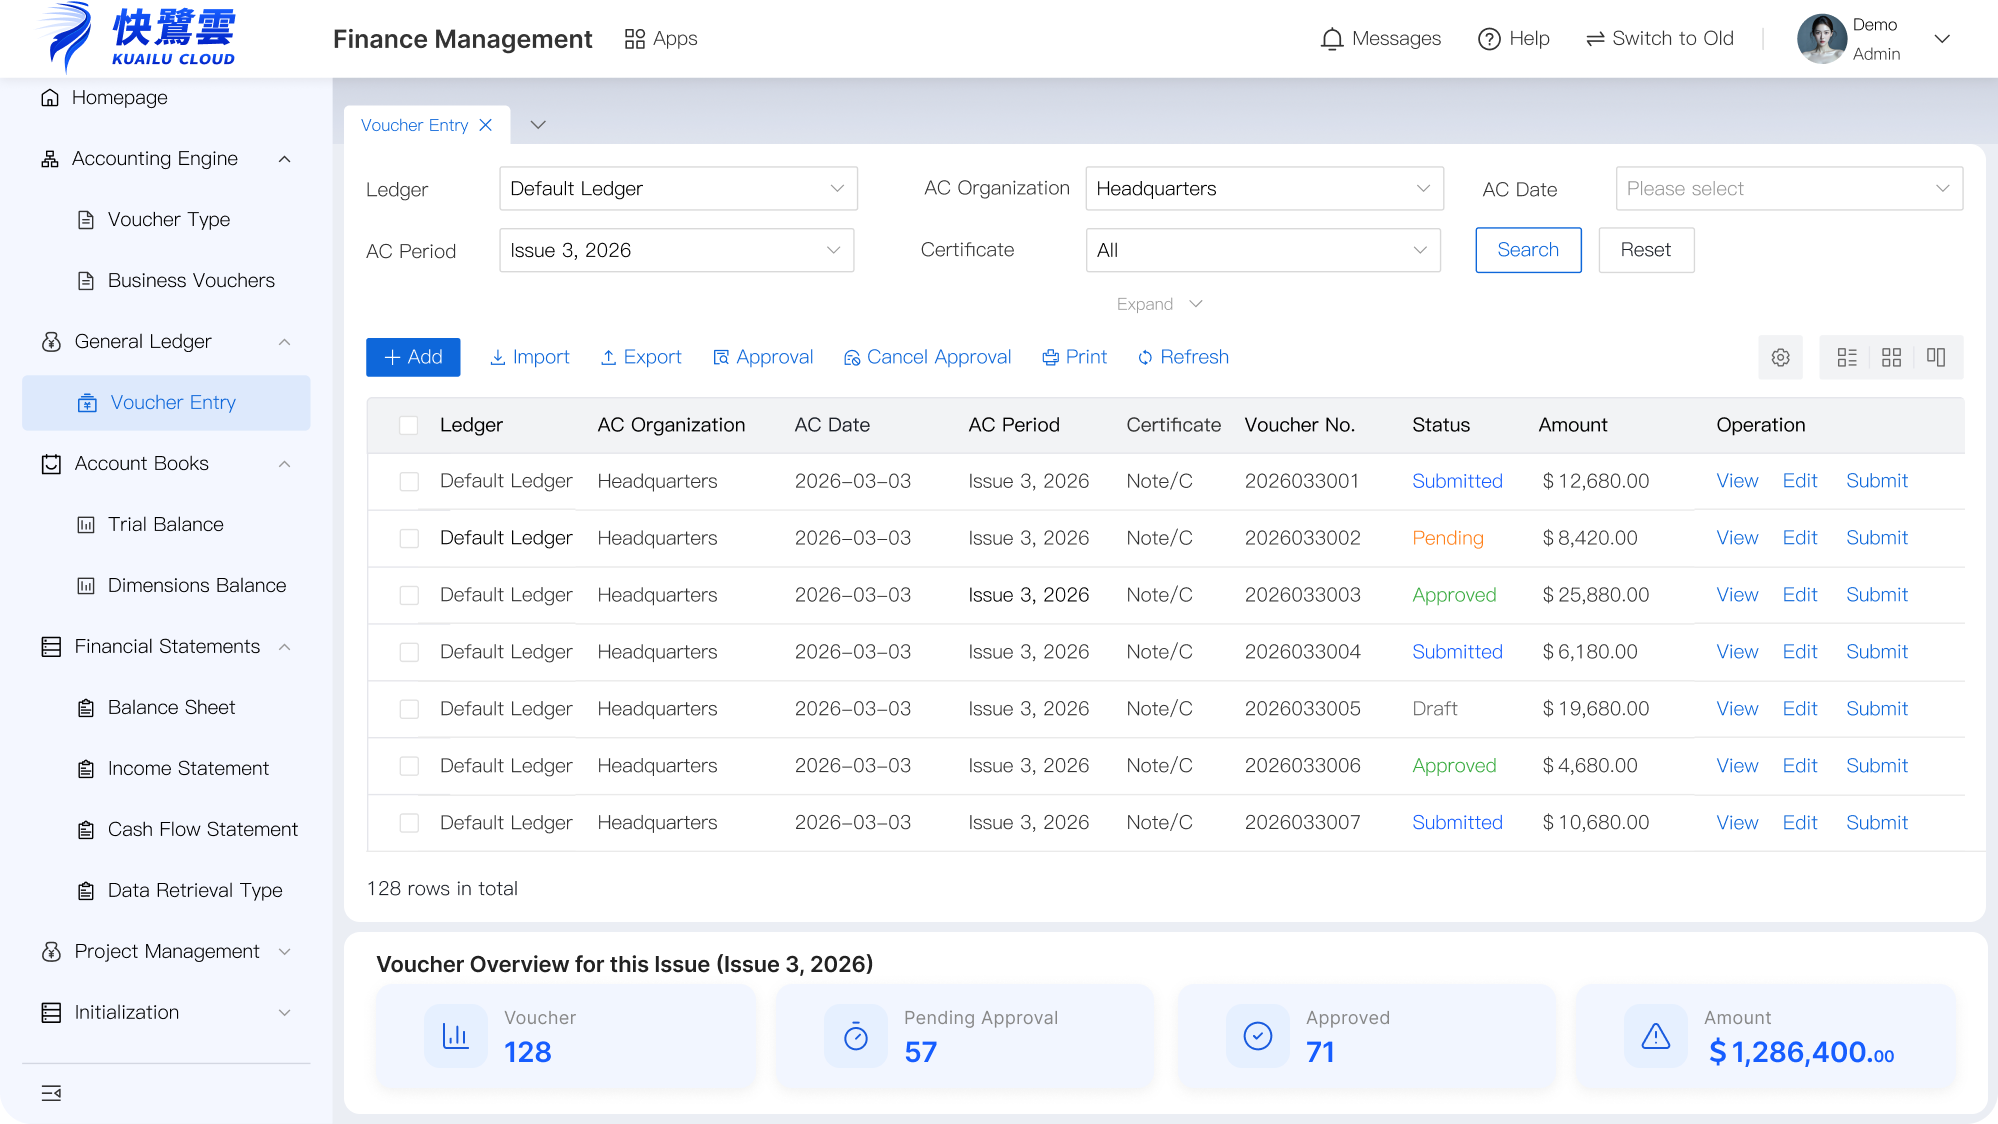Click the Switch to Old arrows icon
Screen dimensions: 1998x1124
[x=1595, y=39]
